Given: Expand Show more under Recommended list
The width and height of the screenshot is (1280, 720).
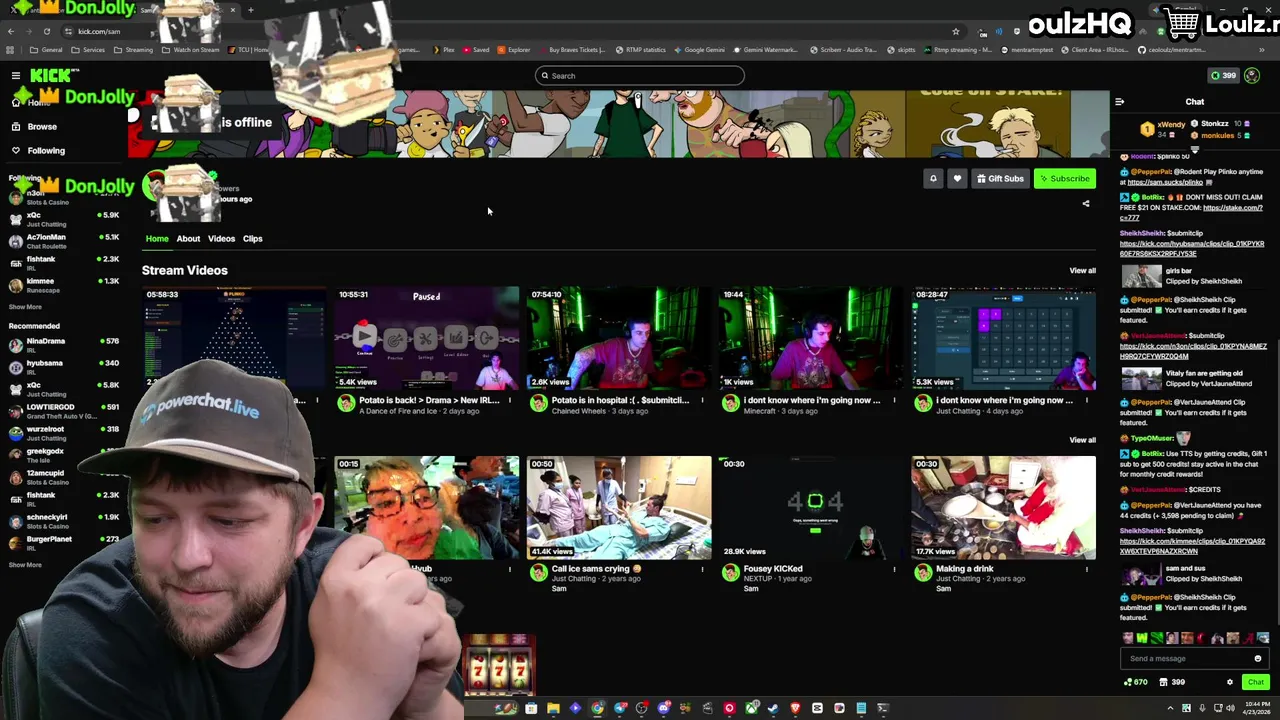Looking at the screenshot, I should [x=25, y=565].
